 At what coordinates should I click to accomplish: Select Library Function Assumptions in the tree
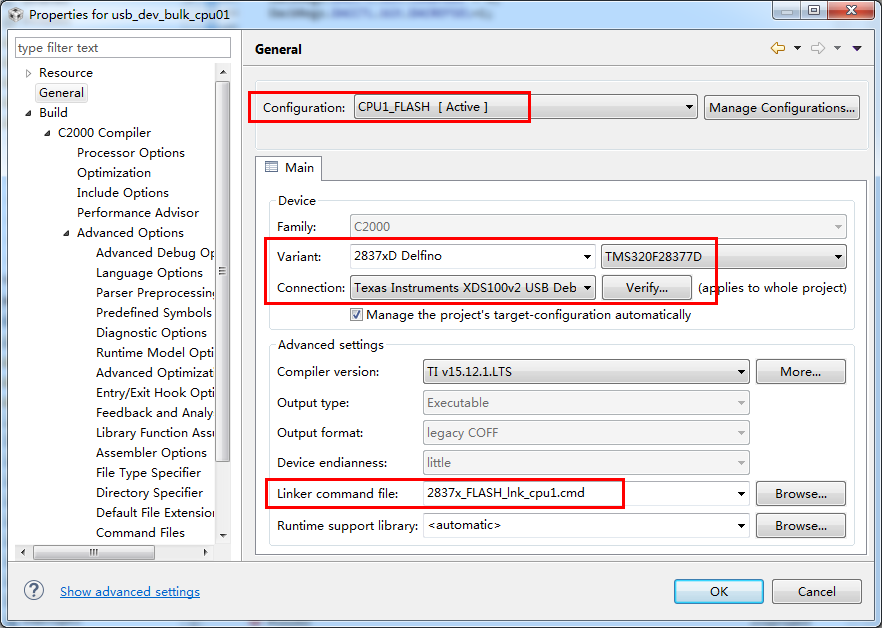(155, 432)
